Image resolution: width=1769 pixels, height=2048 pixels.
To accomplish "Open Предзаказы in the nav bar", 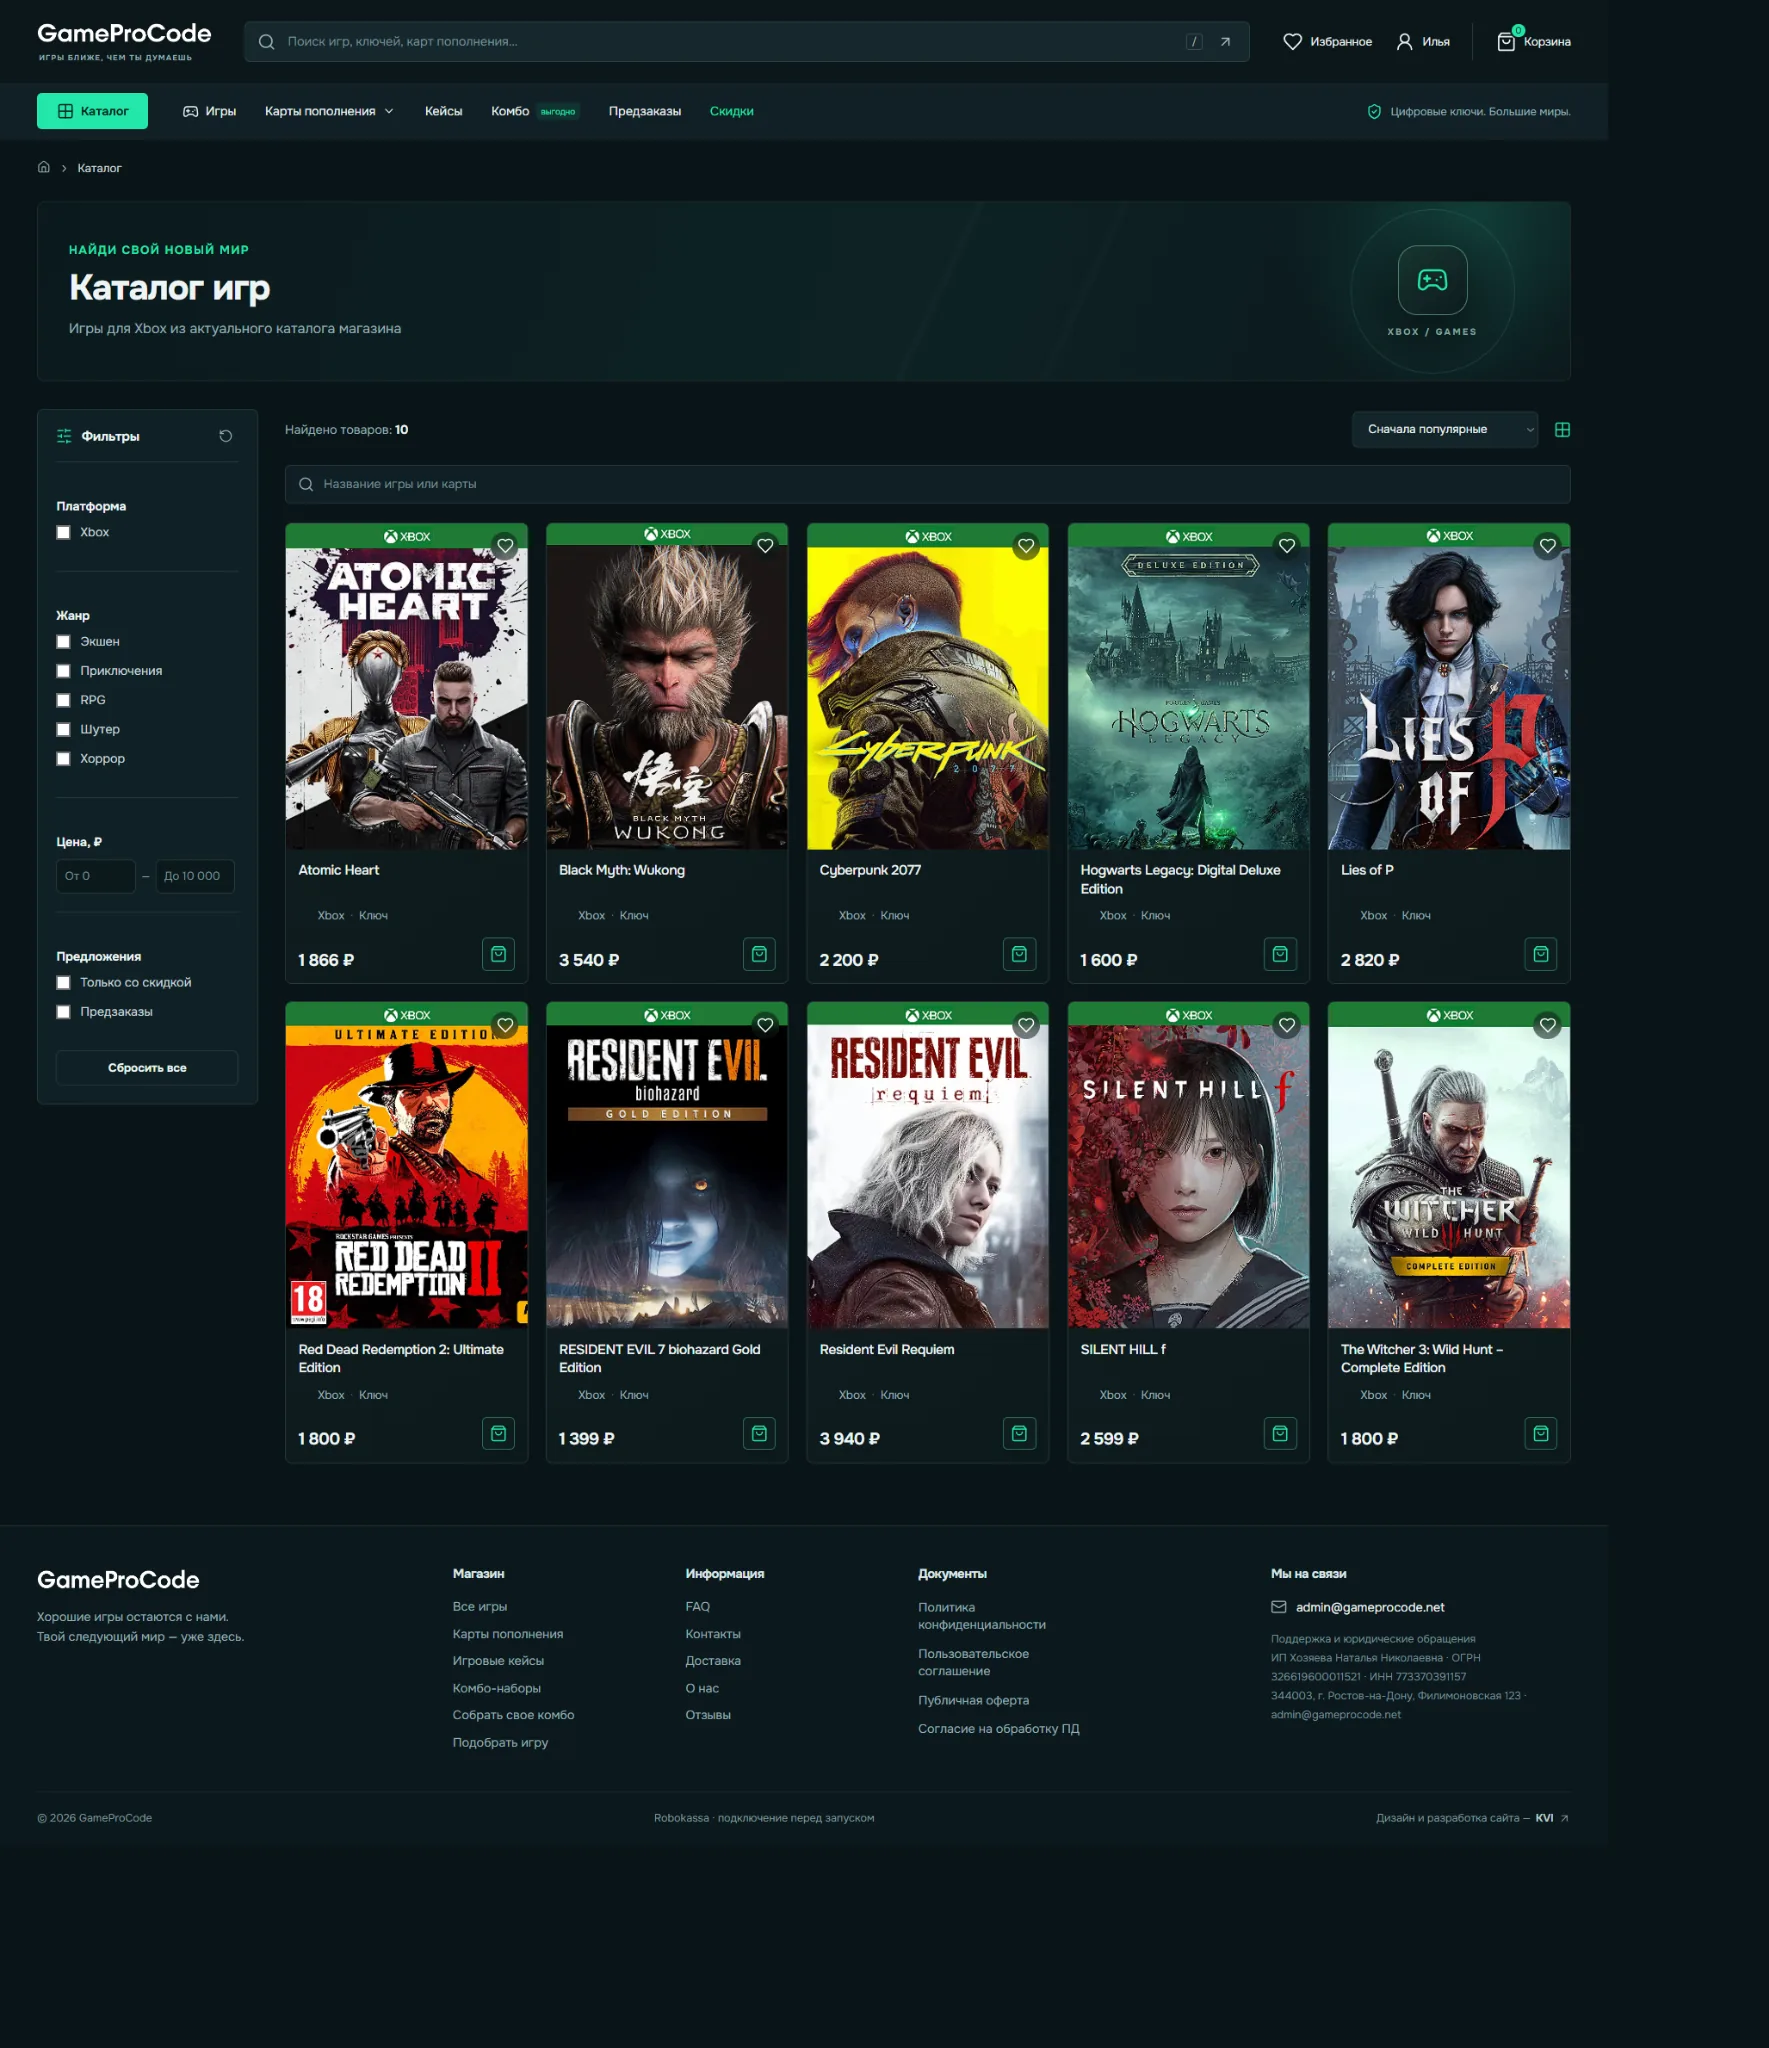I will (645, 111).
